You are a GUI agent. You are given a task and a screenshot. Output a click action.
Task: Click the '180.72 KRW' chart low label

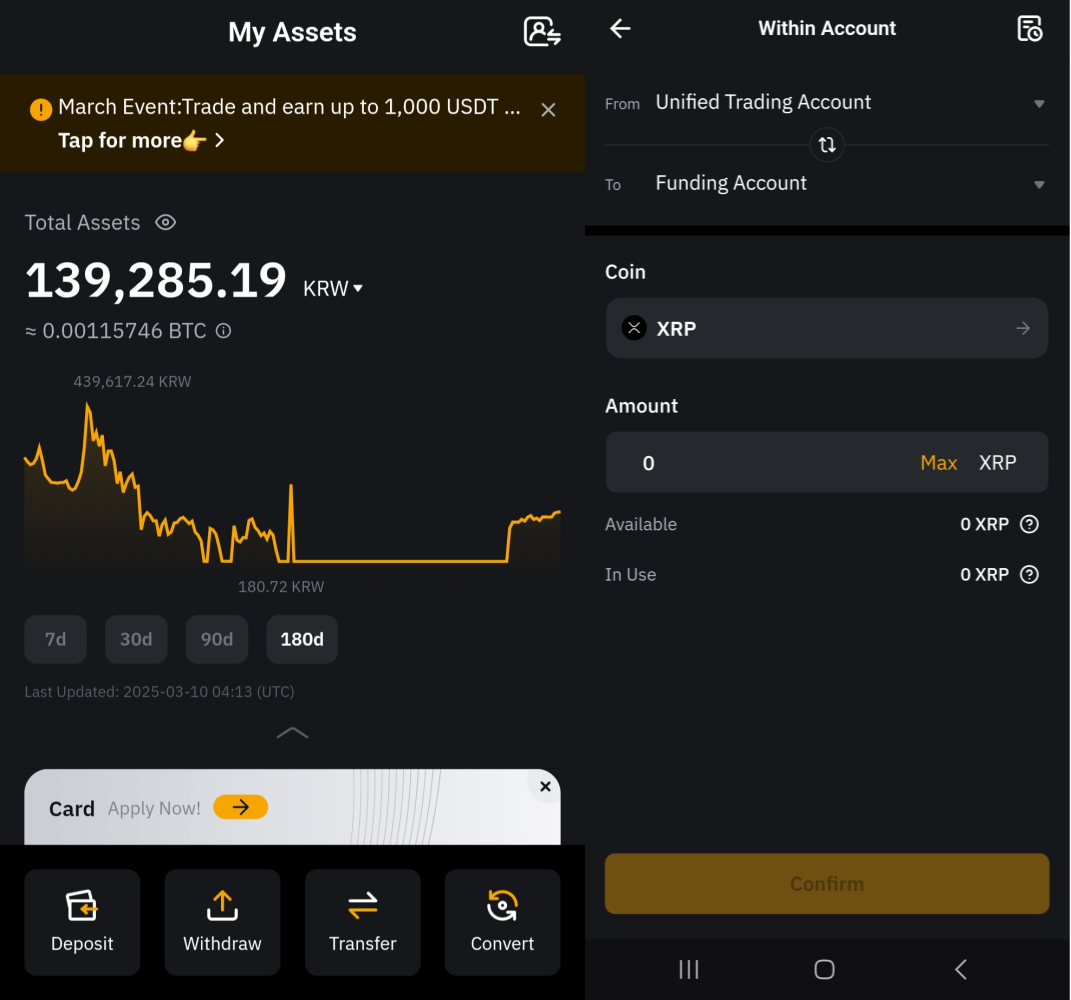coord(281,587)
